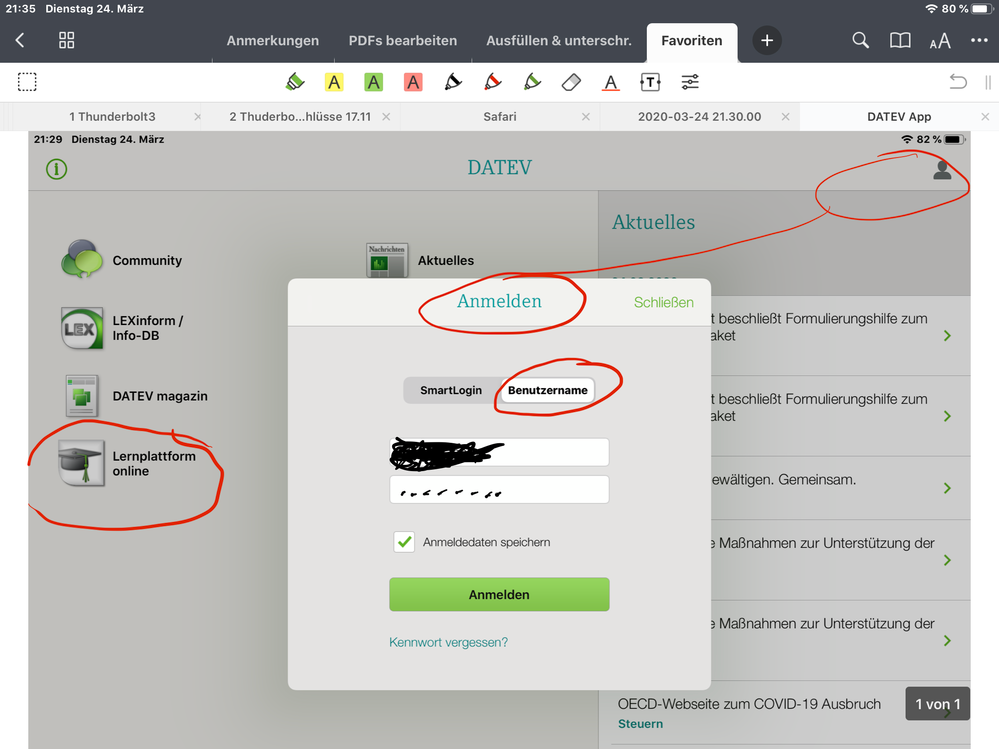The width and height of the screenshot is (999, 749).
Task: Expand the 'ewältigen. Gemeinsam.' news chevron
Action: pyautogui.click(x=947, y=488)
